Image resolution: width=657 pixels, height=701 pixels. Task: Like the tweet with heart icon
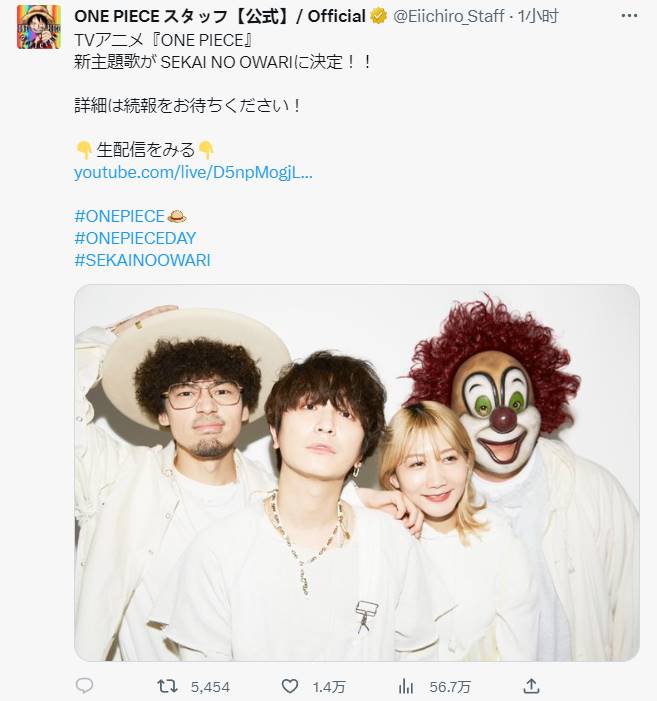290,686
